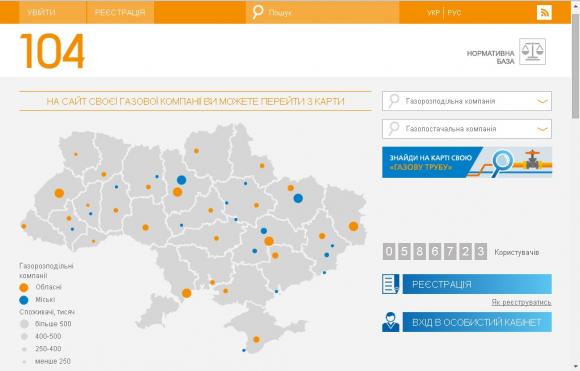Switch language to РУС
The height and width of the screenshot is (371, 580).
tap(454, 13)
